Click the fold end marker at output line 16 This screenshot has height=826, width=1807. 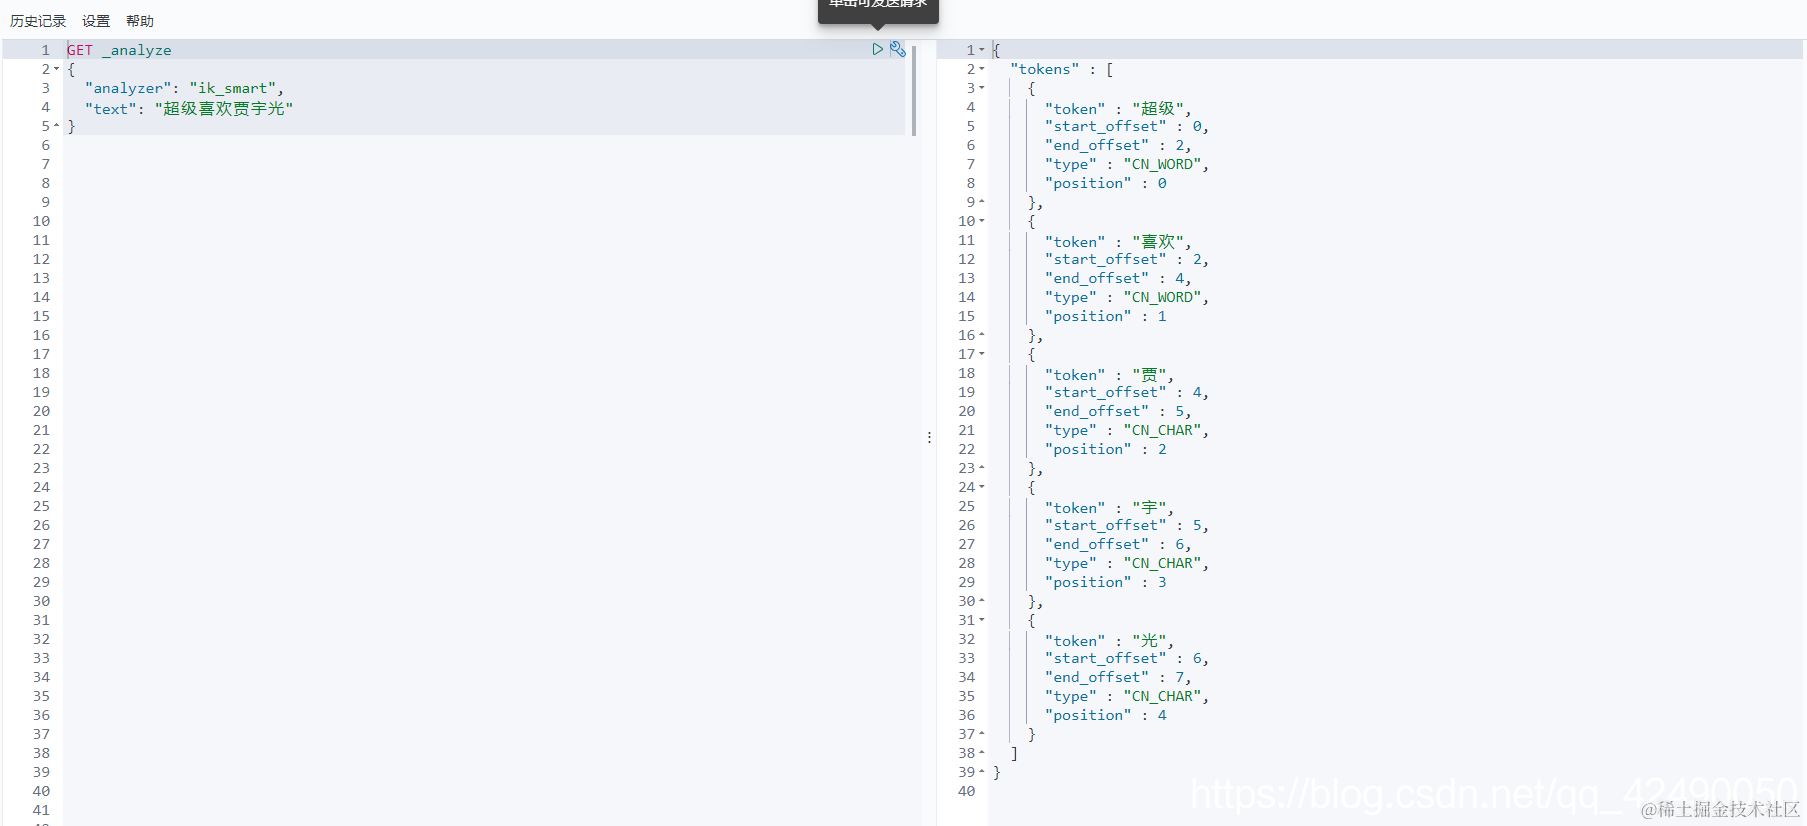(x=982, y=335)
